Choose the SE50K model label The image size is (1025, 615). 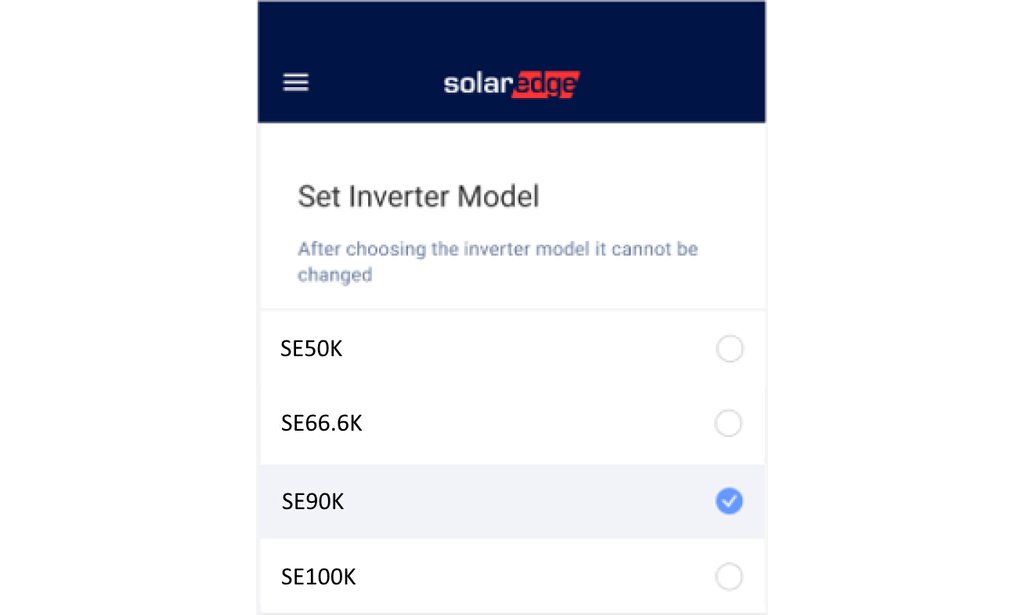pyautogui.click(x=312, y=349)
